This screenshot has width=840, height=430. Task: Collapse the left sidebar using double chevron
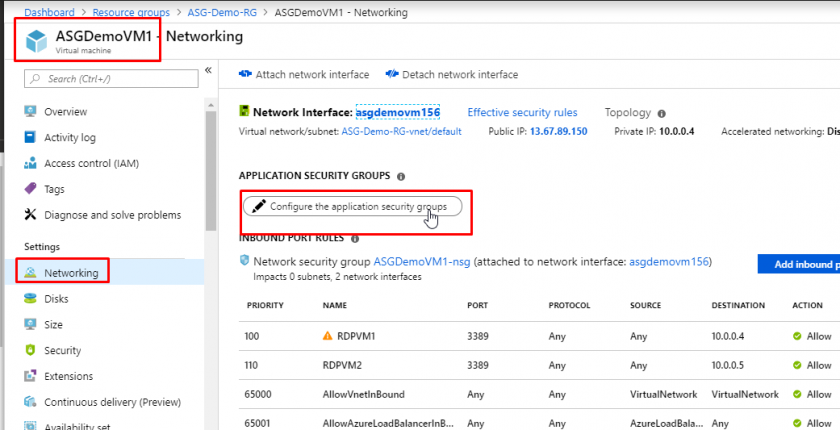[208, 71]
